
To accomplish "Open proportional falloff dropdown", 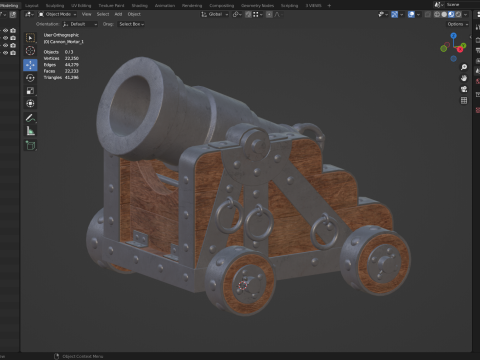I will point(278,14).
